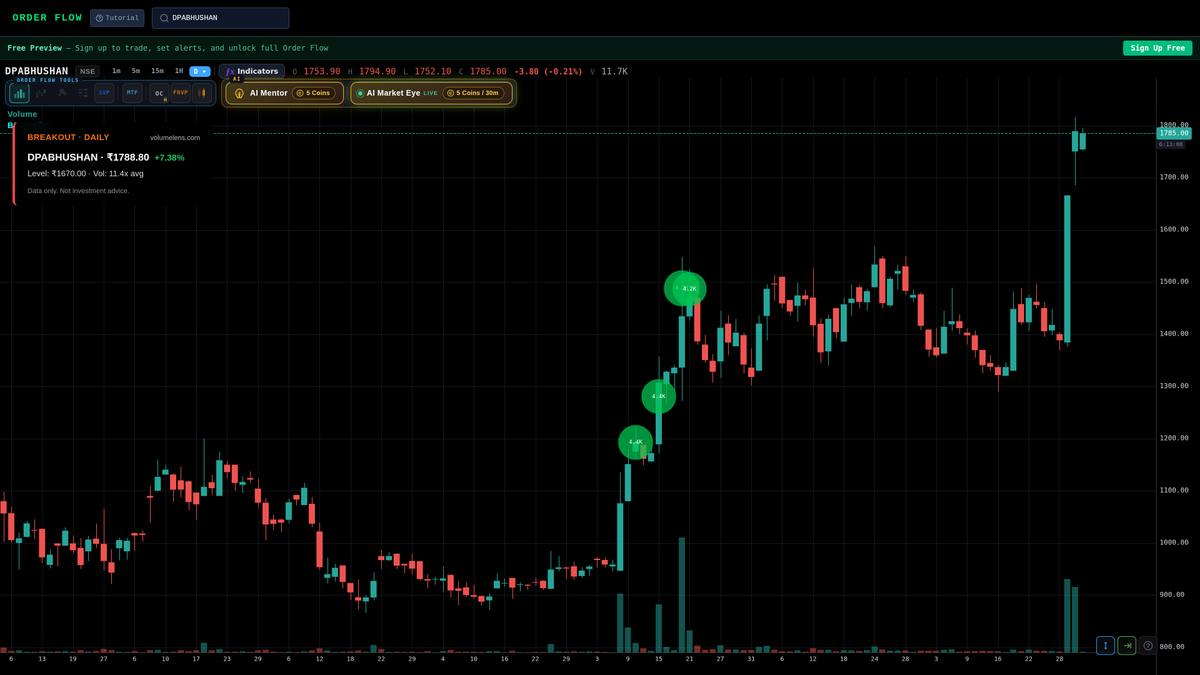Click the jump-to-latest arrow icon
Screen dimensions: 1200x675
point(1127,646)
